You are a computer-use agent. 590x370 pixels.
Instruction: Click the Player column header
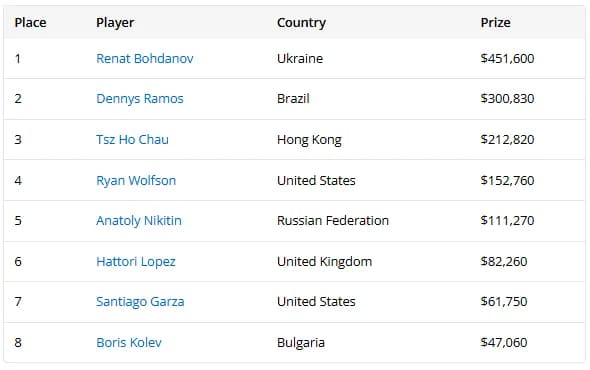coord(115,23)
